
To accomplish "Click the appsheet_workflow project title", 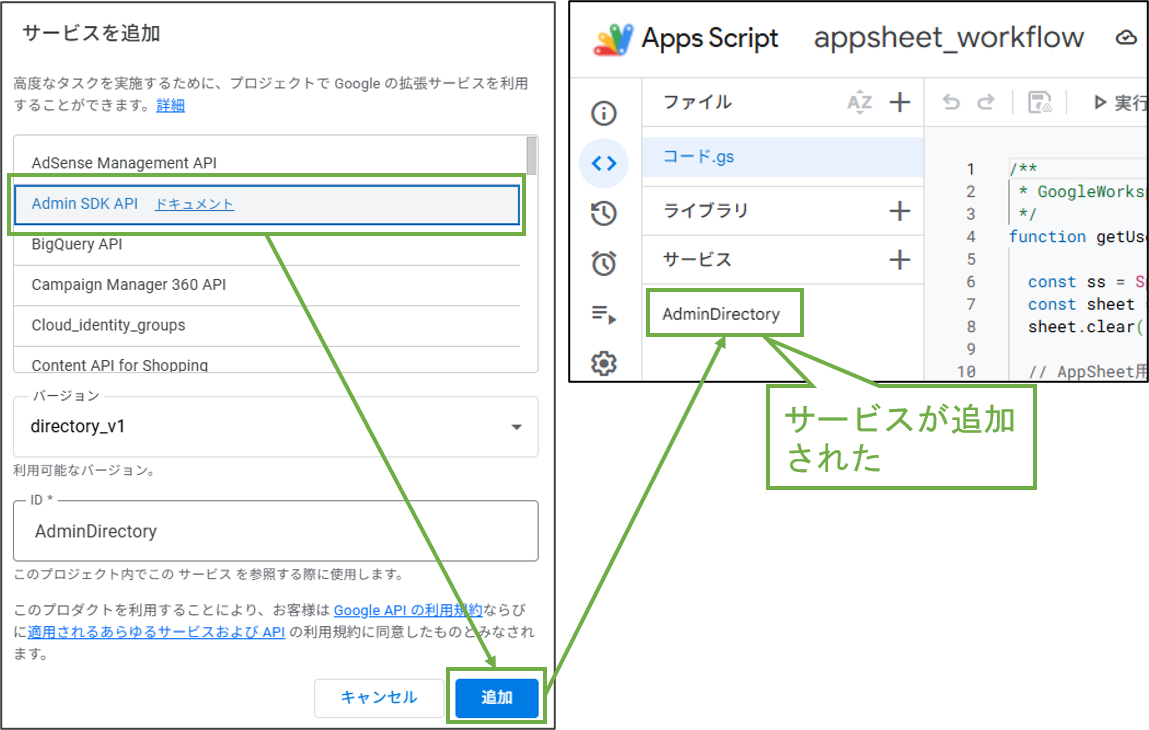I will click(x=949, y=37).
